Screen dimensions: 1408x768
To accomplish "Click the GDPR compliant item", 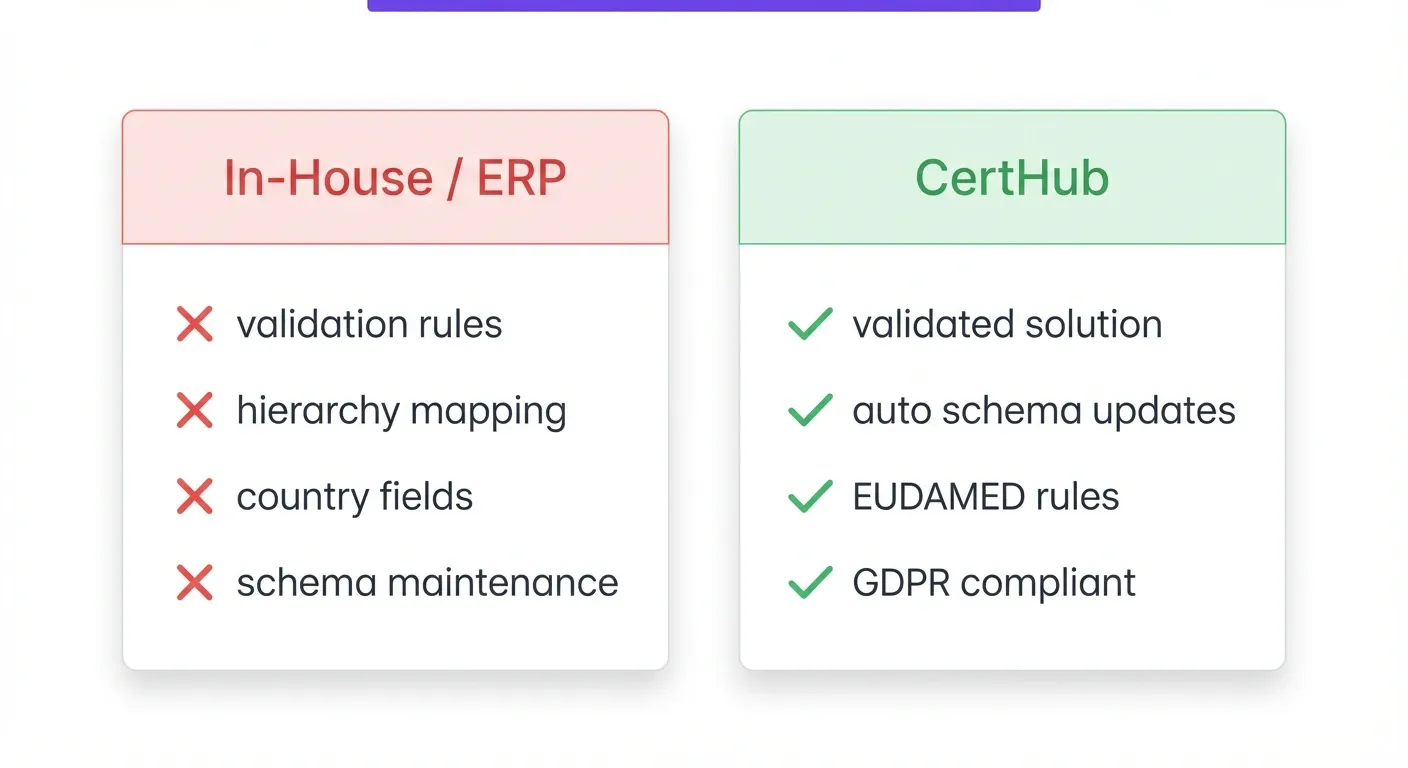I will [x=994, y=582].
